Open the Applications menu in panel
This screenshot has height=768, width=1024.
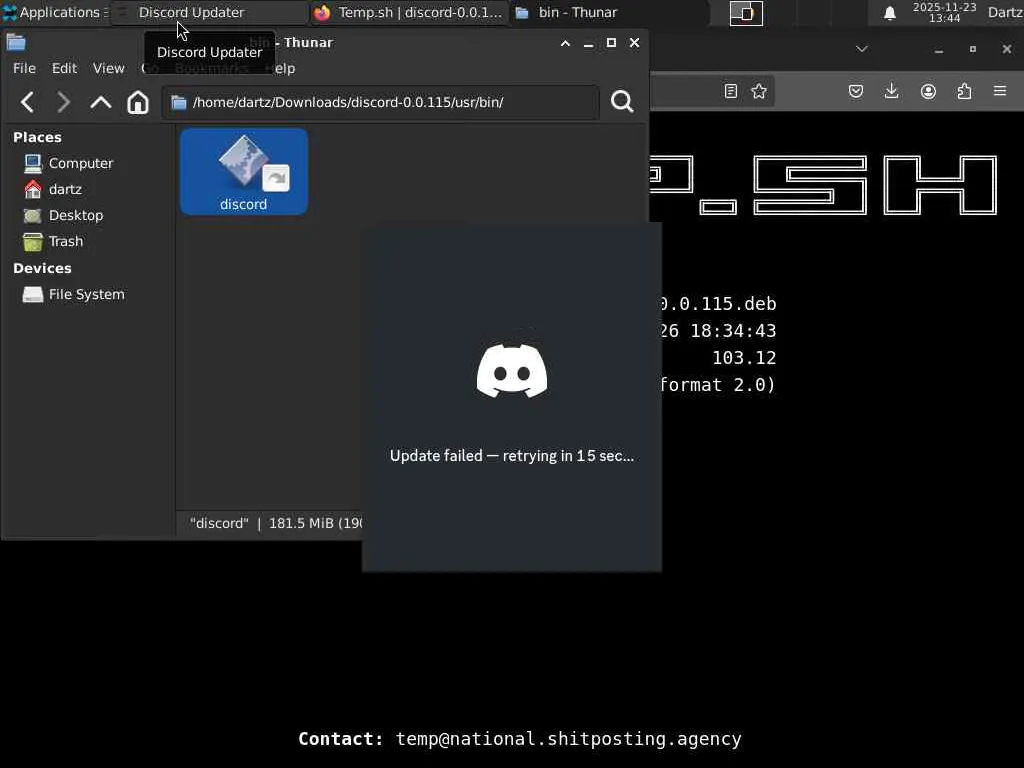point(55,12)
